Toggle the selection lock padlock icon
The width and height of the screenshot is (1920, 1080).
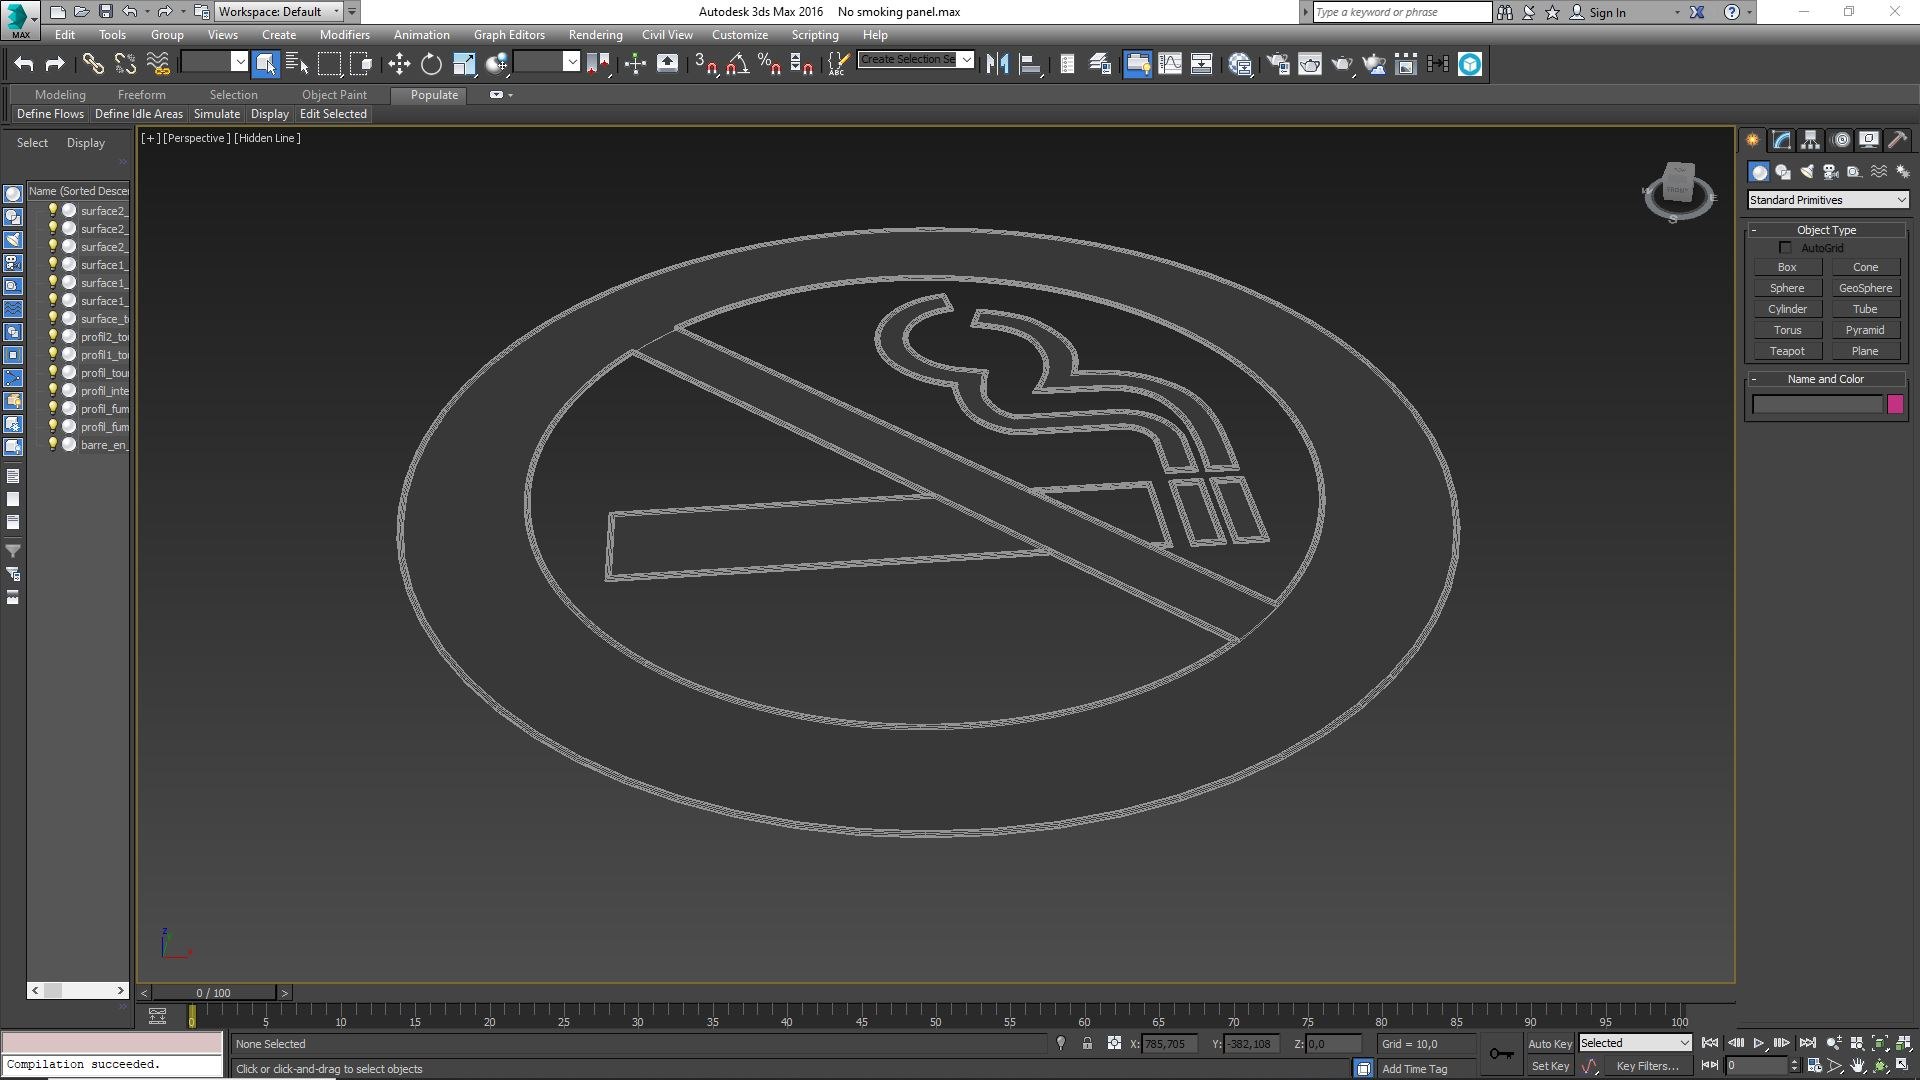(1087, 1043)
